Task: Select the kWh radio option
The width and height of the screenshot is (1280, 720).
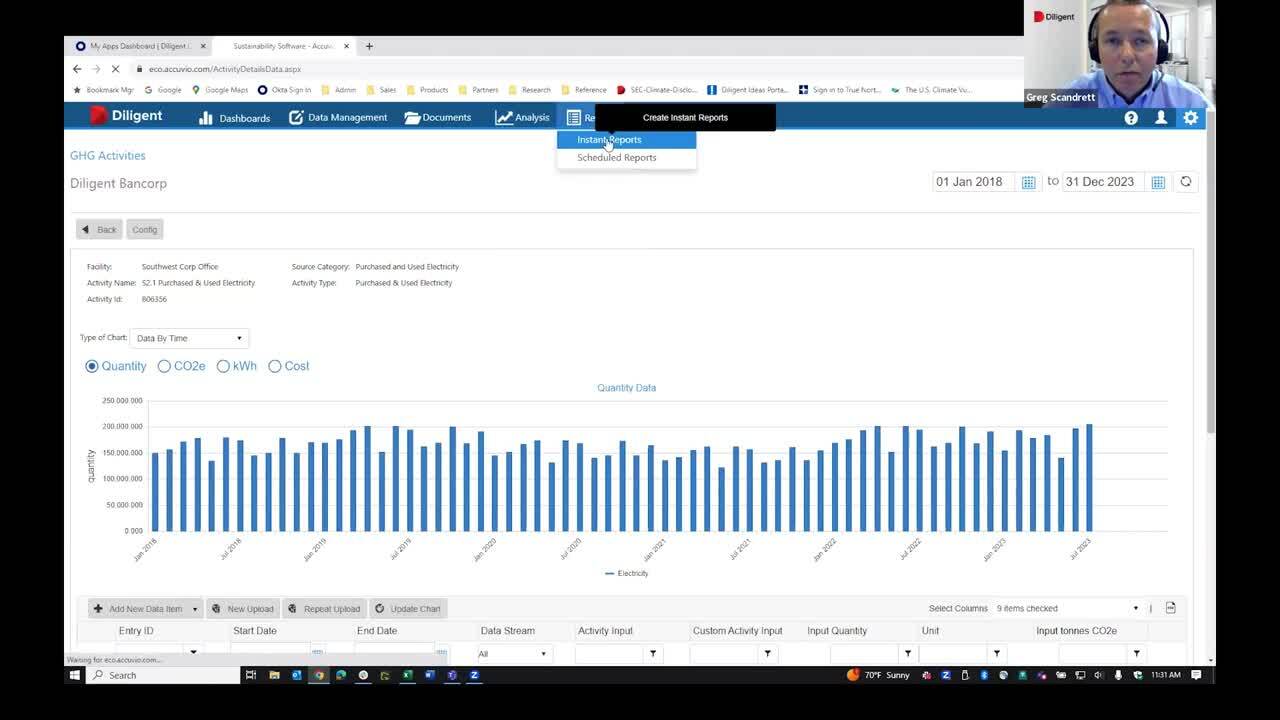Action: [x=223, y=366]
